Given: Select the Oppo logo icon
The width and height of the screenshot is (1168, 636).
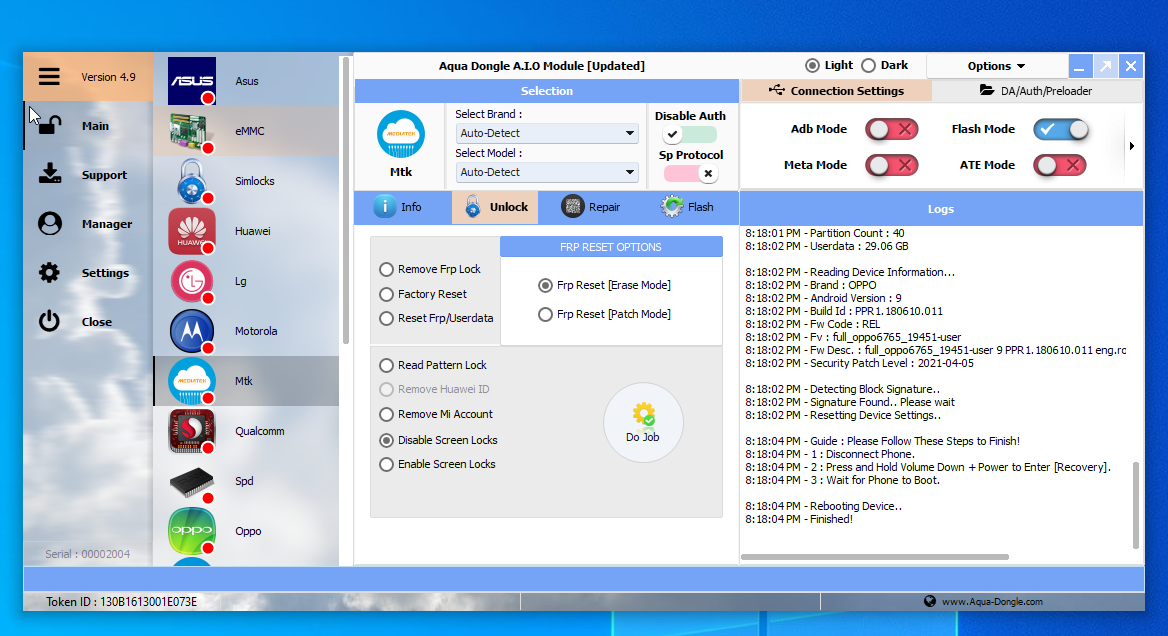Looking at the screenshot, I should tap(191, 531).
